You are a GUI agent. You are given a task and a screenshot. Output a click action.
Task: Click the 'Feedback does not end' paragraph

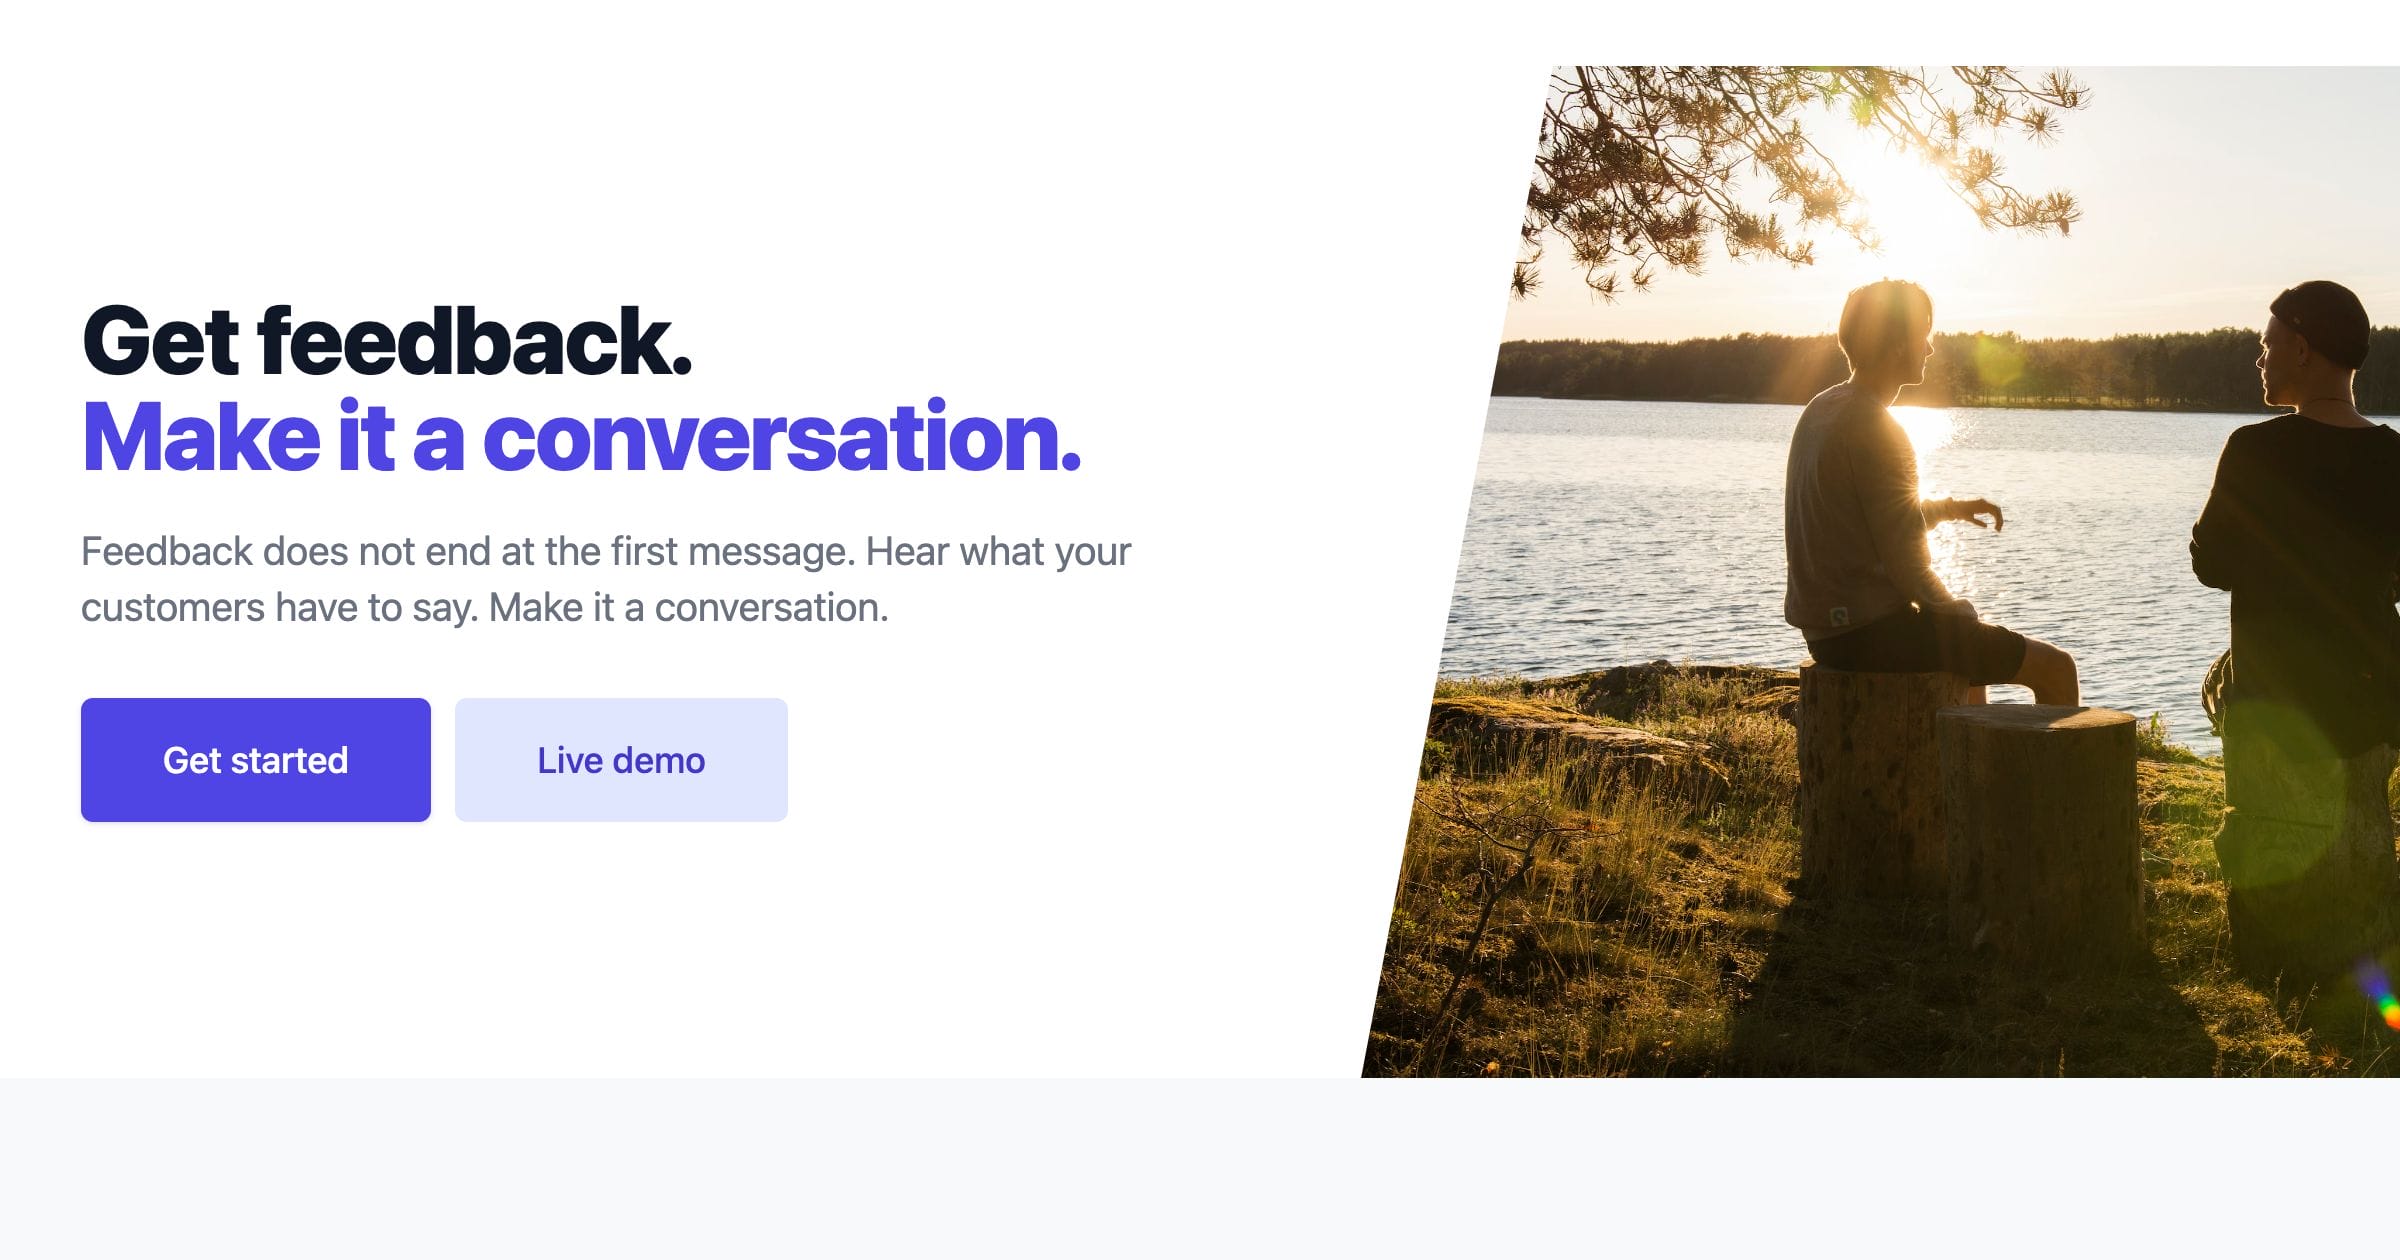coord(606,579)
